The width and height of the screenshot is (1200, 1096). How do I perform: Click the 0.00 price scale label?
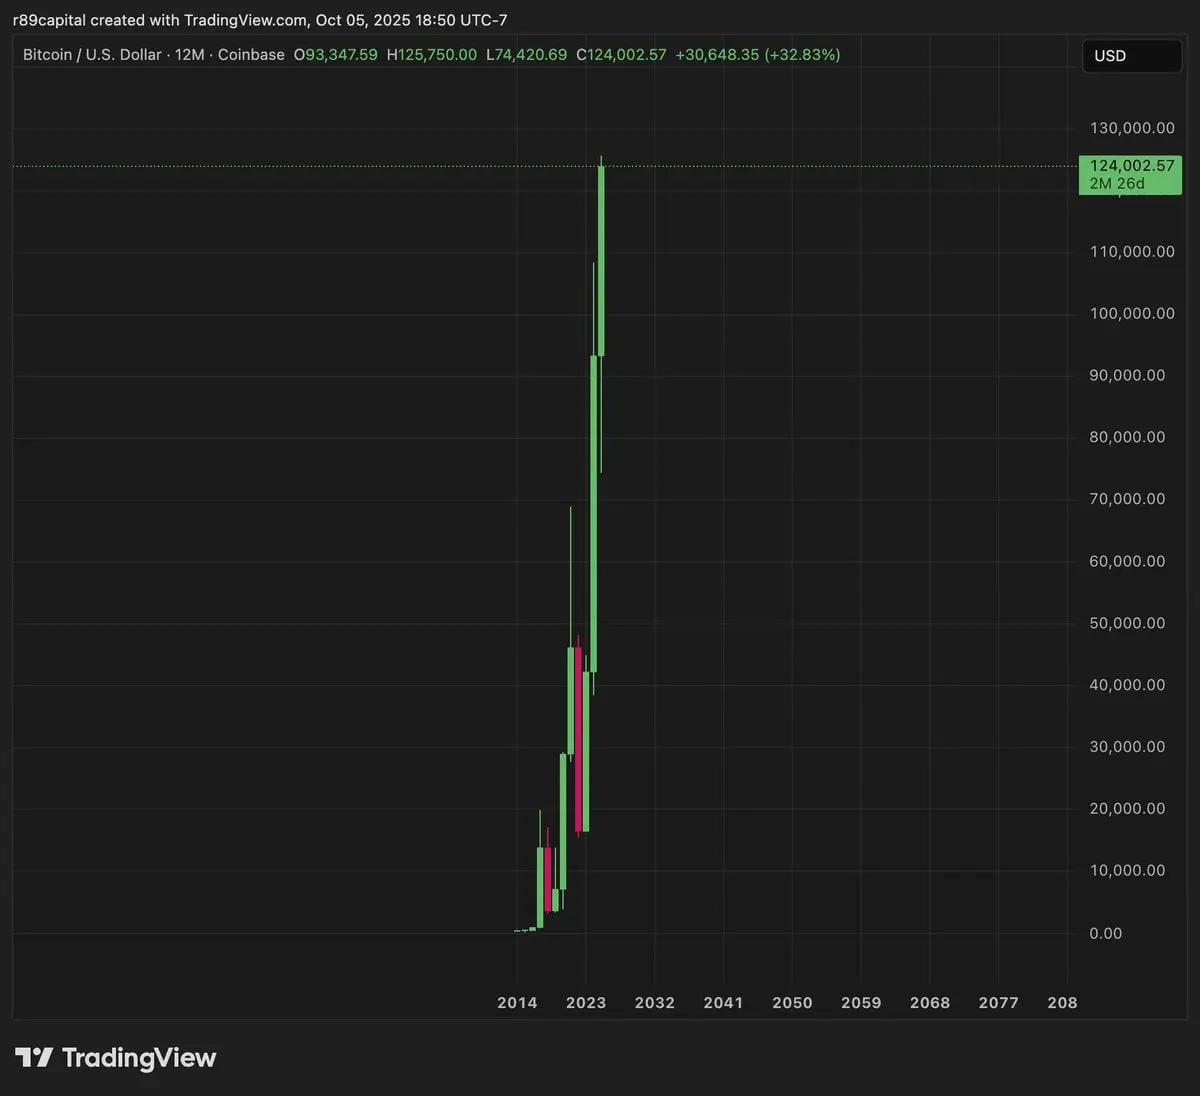(x=1106, y=933)
